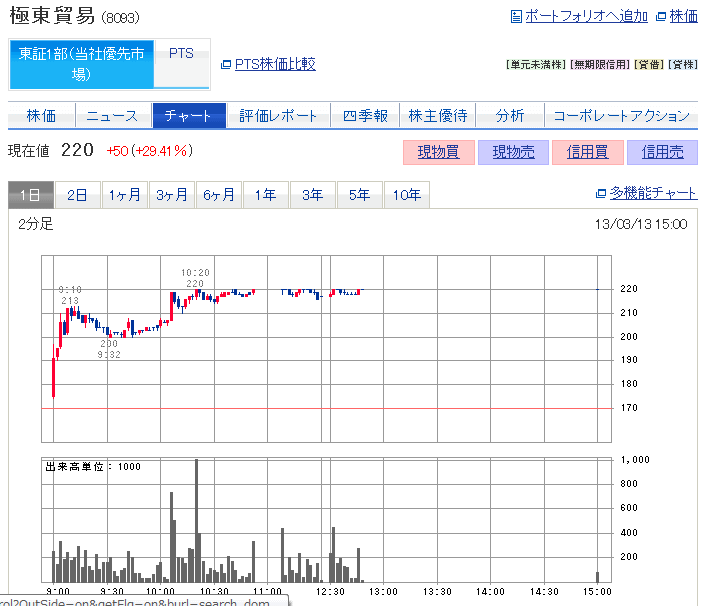Select the 1年 chart period
Screen dimensions: 707x606
(x=266, y=195)
